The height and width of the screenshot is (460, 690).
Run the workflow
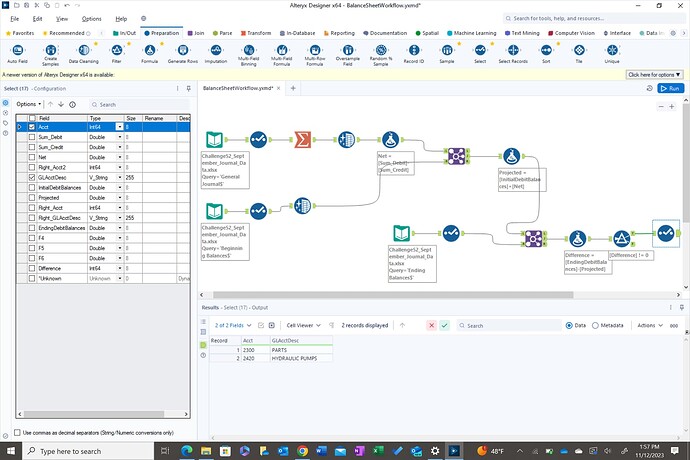coord(670,88)
